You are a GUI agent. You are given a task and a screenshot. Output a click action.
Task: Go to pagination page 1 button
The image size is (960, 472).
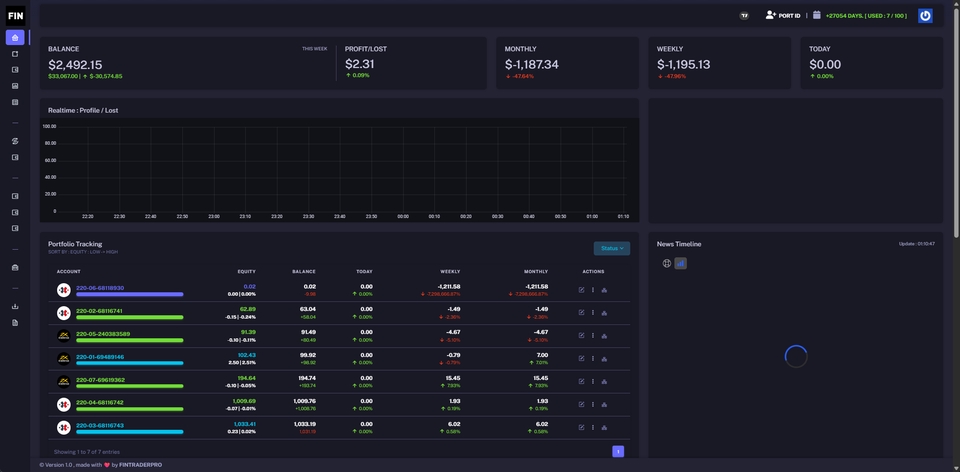[x=618, y=452]
